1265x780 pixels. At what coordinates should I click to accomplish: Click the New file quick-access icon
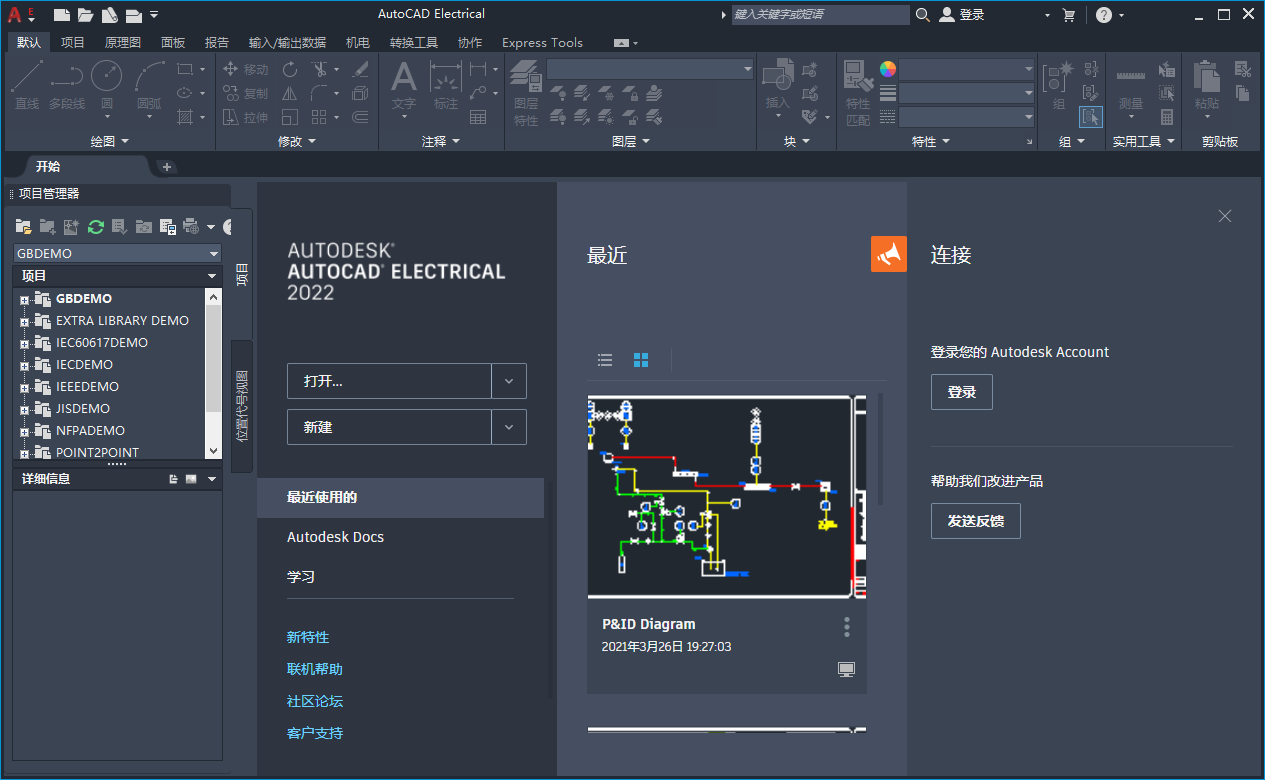click(62, 14)
